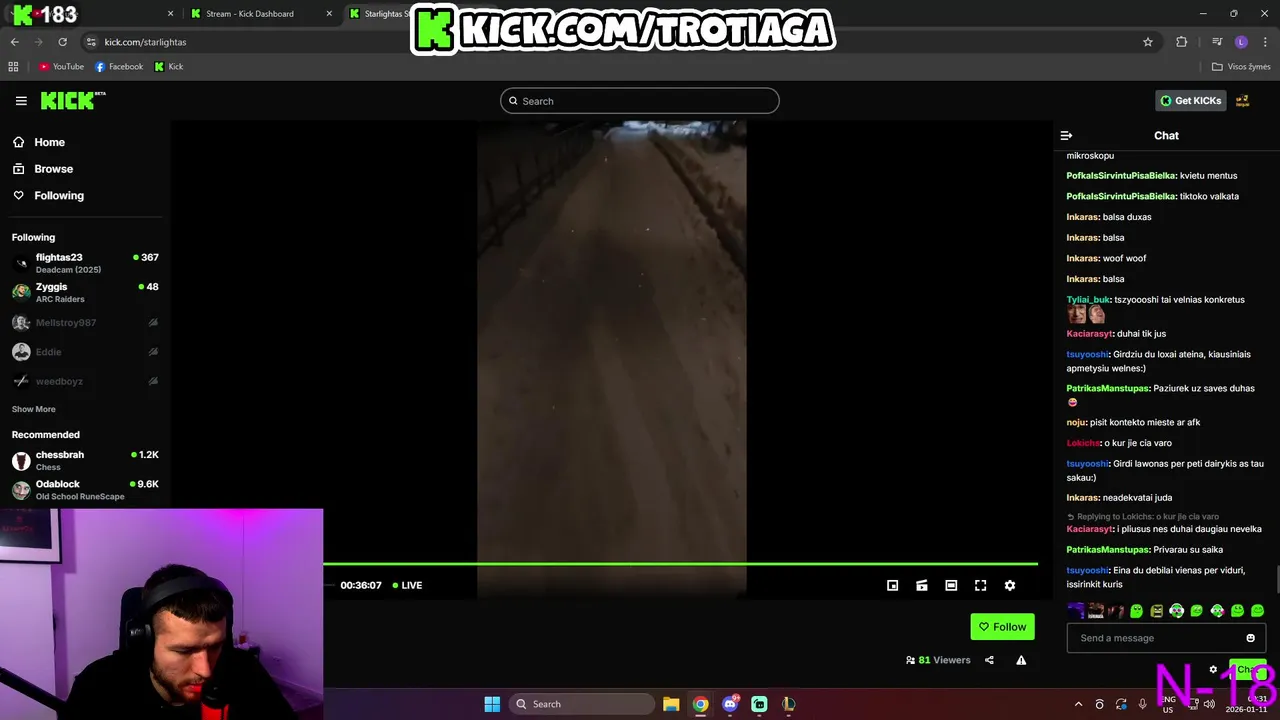This screenshot has width=1280, height=720.
Task: Insert the angry yellow emote in quick emote bar
Action: pos(1156,611)
